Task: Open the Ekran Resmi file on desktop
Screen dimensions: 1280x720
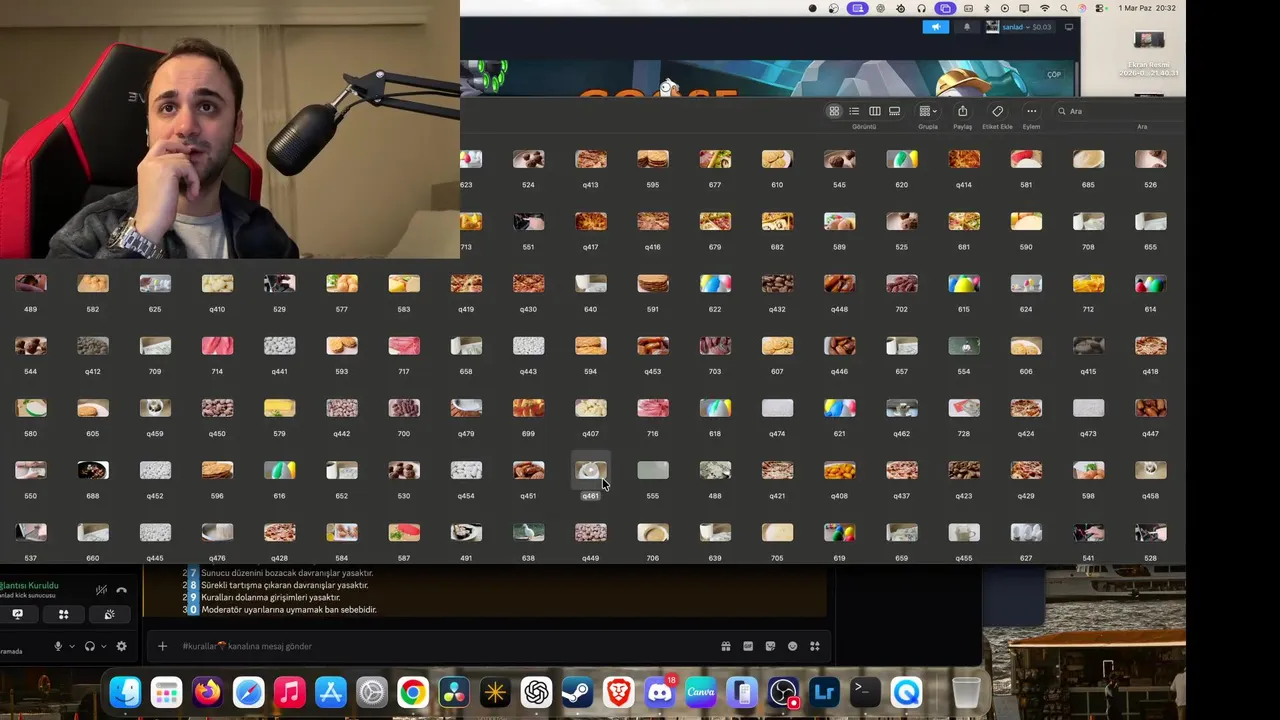Action: coord(1149,40)
